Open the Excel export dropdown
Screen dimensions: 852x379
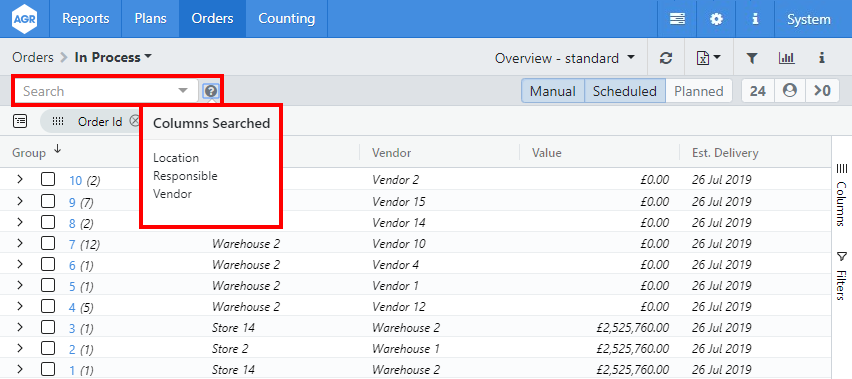709,58
